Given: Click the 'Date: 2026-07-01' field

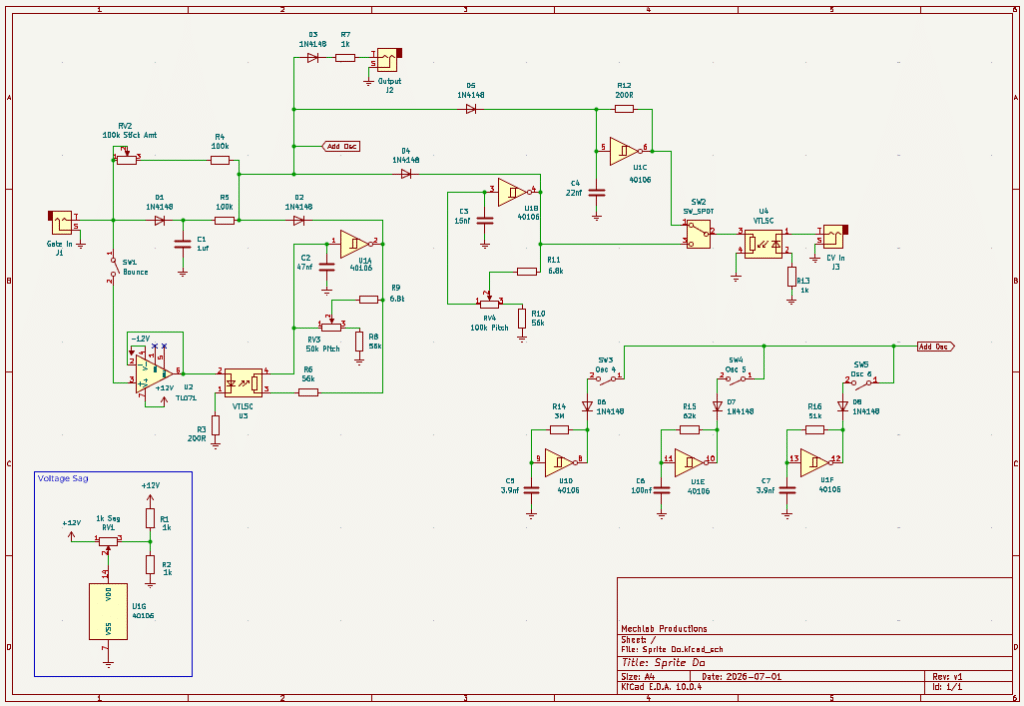Looking at the screenshot, I should [741, 677].
